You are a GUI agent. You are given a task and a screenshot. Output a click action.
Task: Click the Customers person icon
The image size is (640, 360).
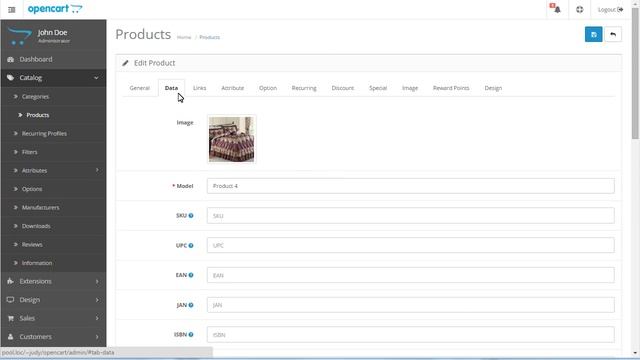11,337
